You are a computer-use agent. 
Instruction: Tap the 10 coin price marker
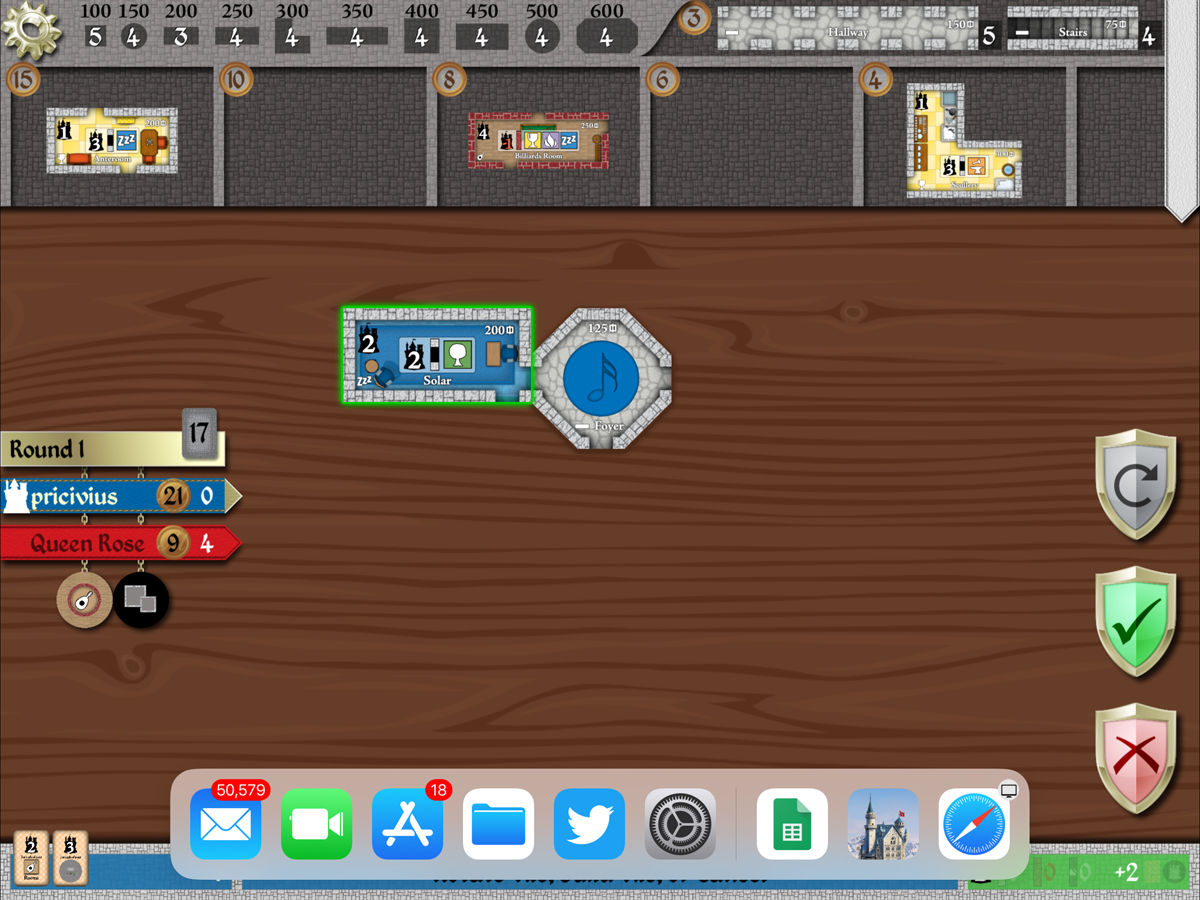click(236, 78)
